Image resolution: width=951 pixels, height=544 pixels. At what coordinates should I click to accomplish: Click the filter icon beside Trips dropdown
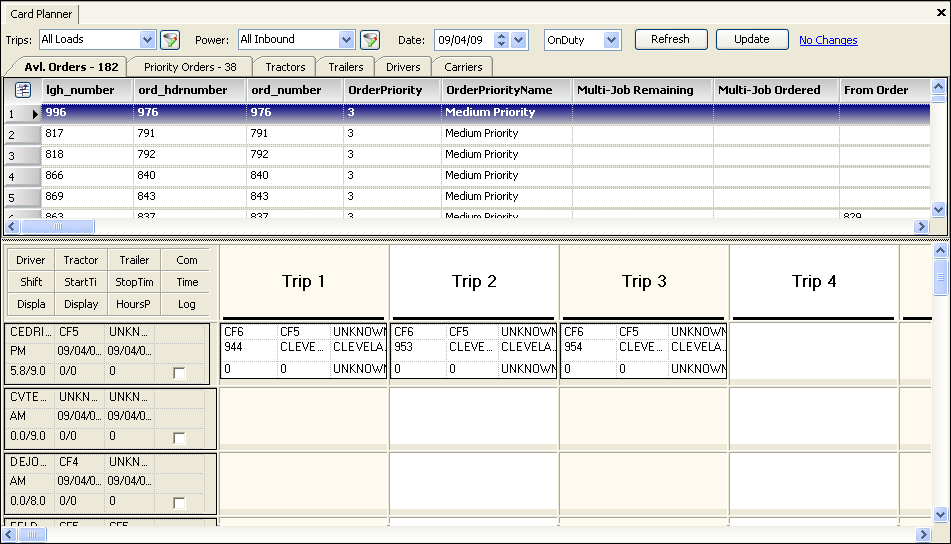click(170, 40)
